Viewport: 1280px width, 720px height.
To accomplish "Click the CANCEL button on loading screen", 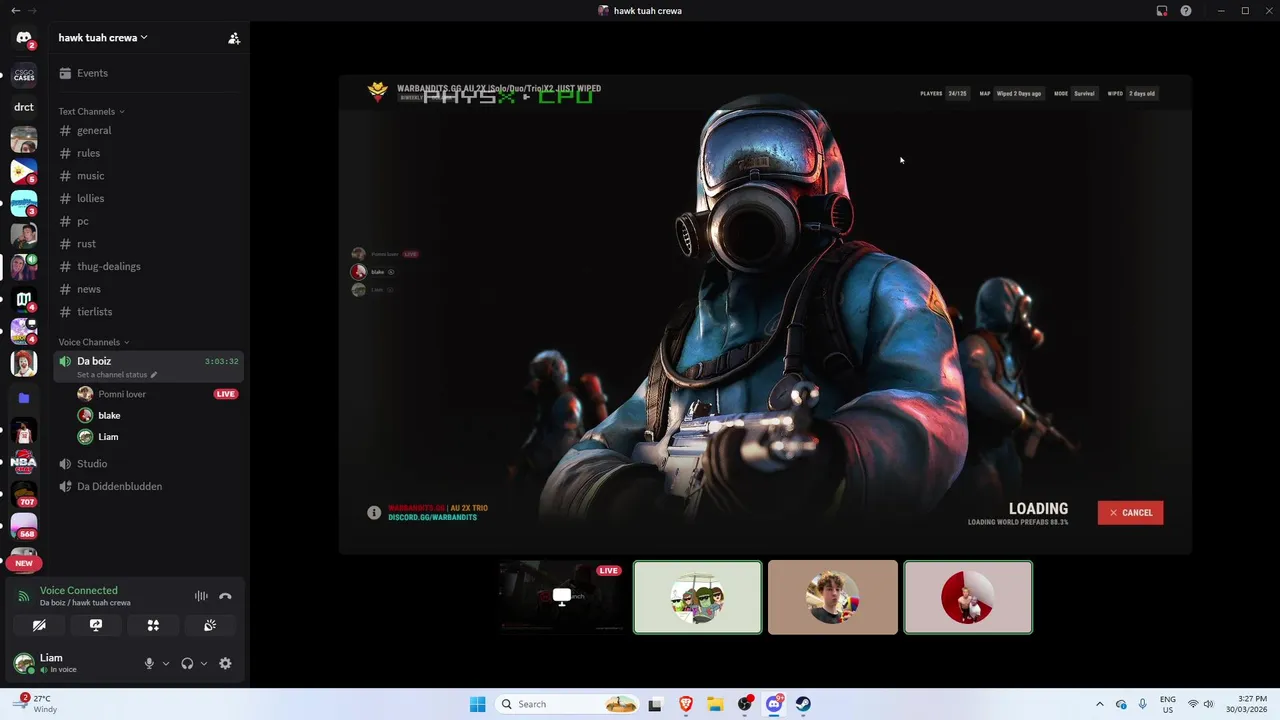I will point(1130,513).
